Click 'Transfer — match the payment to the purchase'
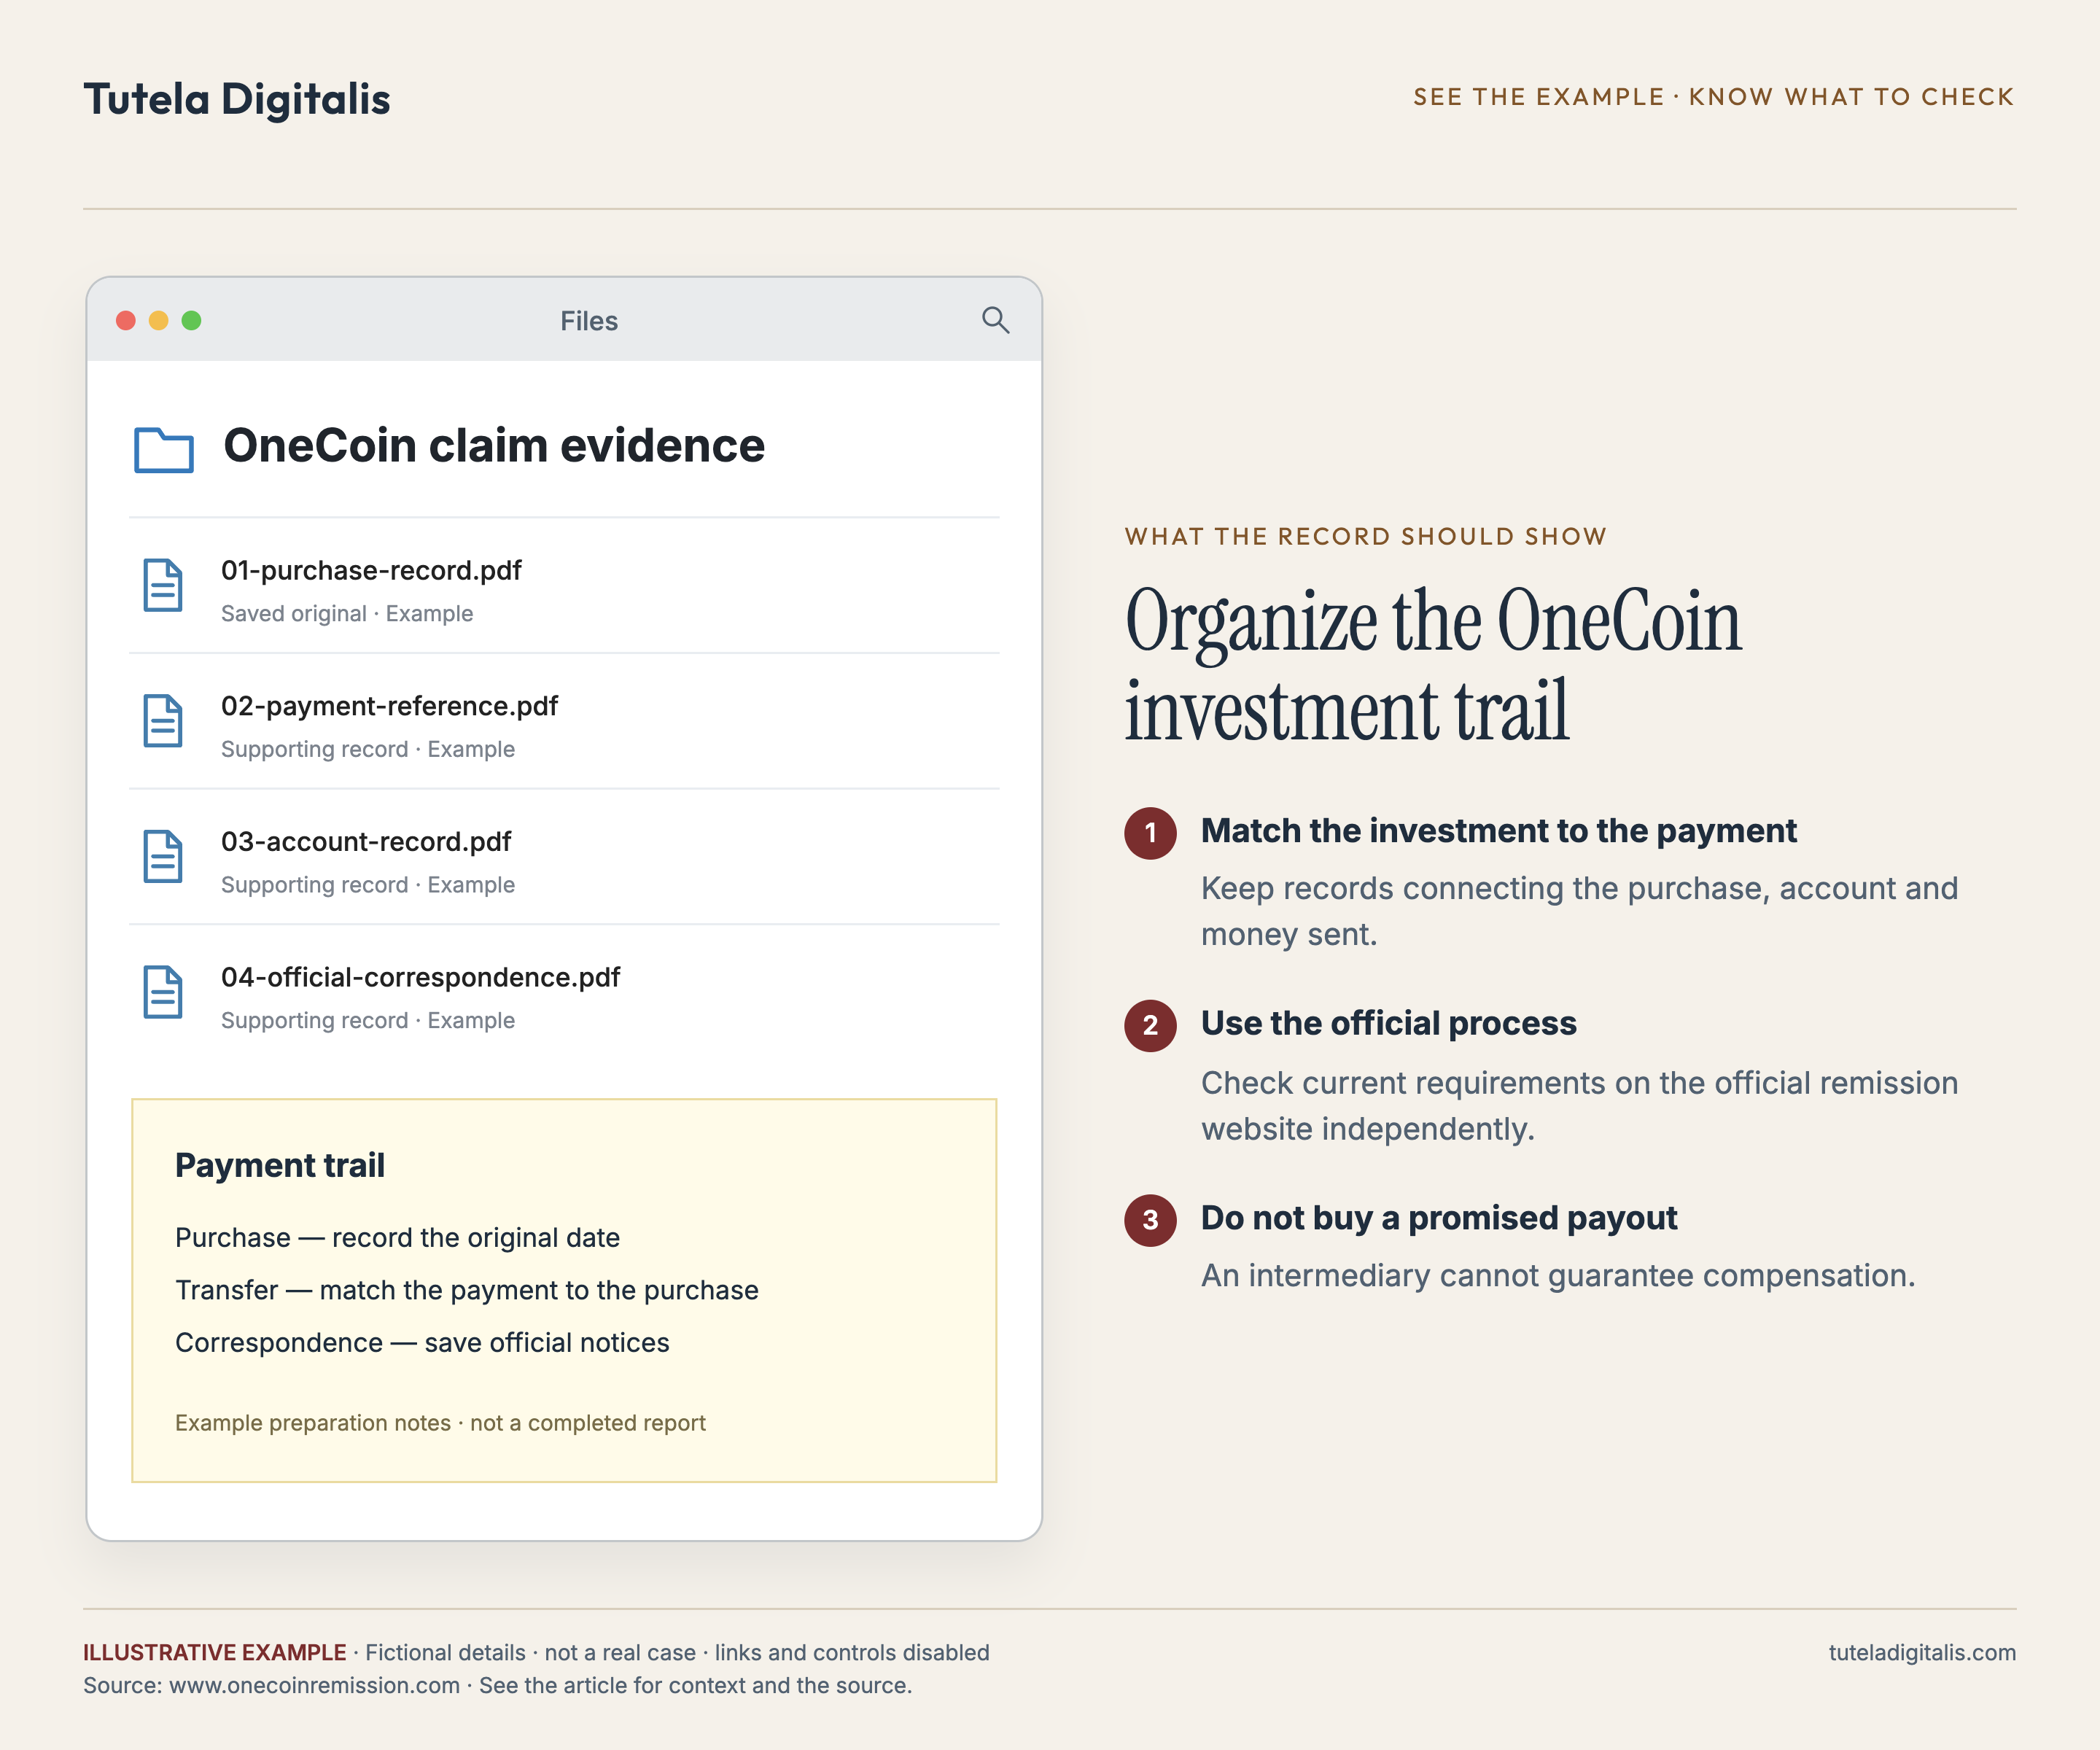This screenshot has height=1750, width=2100. click(467, 1291)
